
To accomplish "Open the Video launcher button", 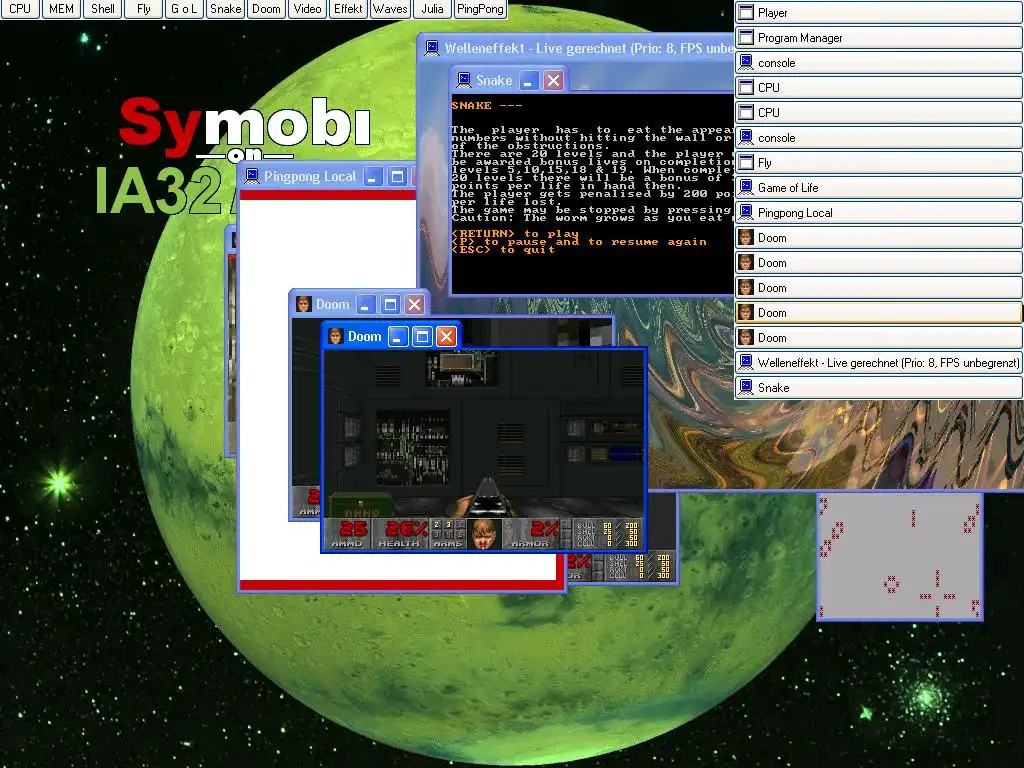I will point(308,9).
